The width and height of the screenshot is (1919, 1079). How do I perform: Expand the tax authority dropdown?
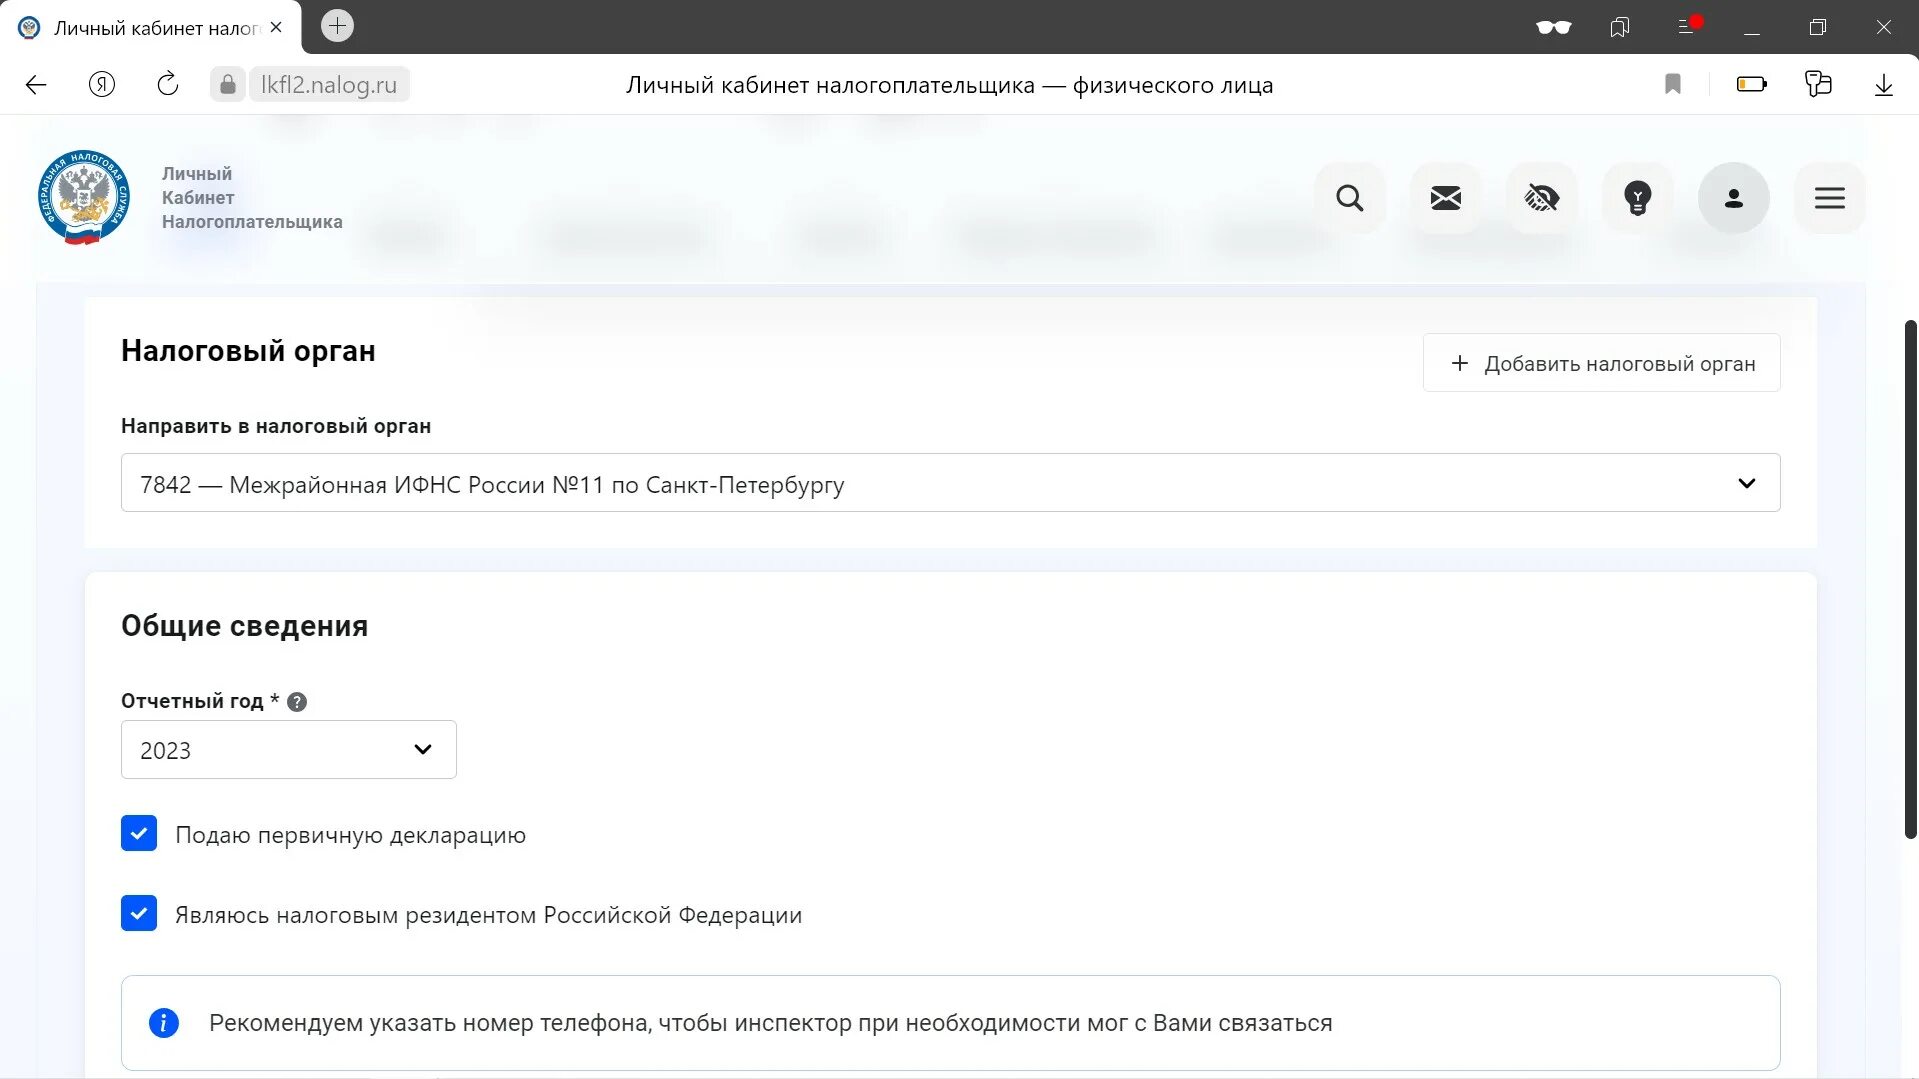[x=950, y=483]
